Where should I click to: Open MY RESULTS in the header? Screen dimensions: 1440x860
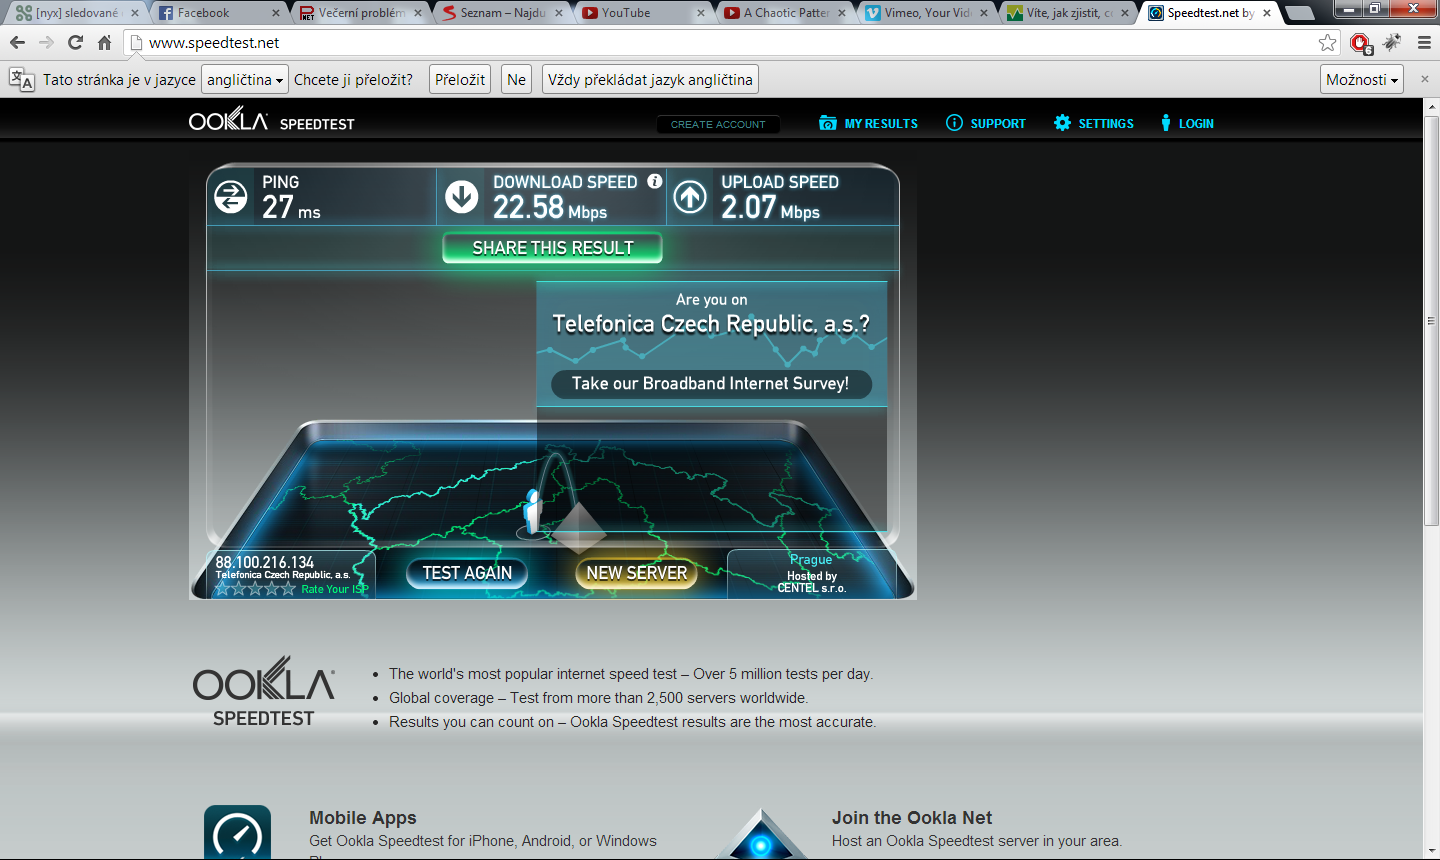(x=868, y=123)
